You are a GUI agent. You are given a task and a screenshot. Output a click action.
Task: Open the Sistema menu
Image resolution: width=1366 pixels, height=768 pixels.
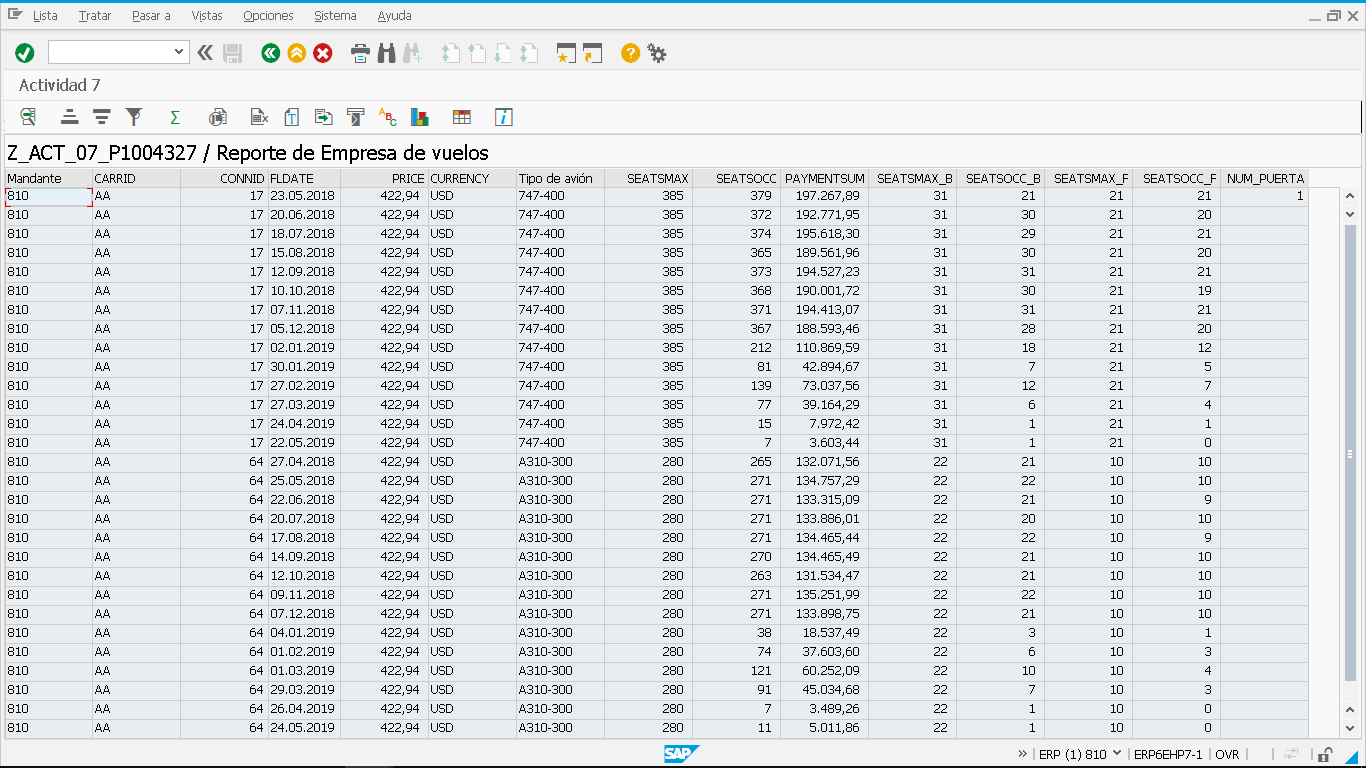tap(335, 16)
